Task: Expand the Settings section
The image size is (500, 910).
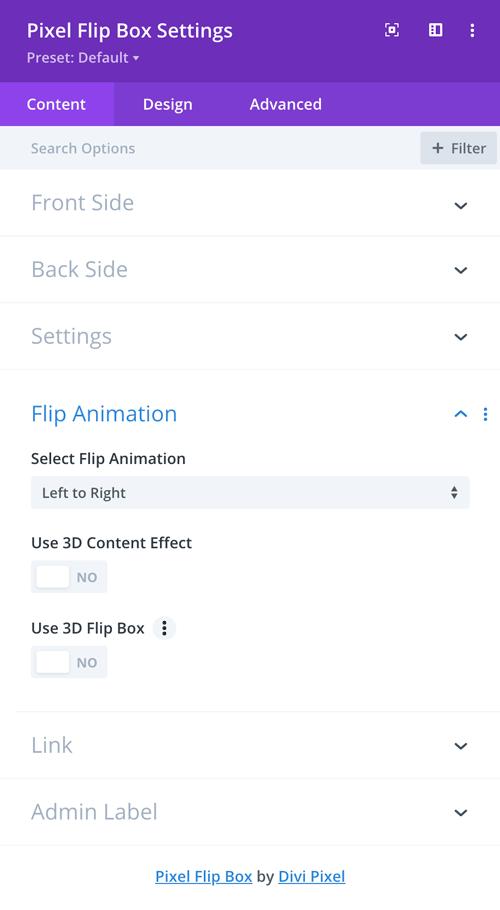Action: coord(250,336)
